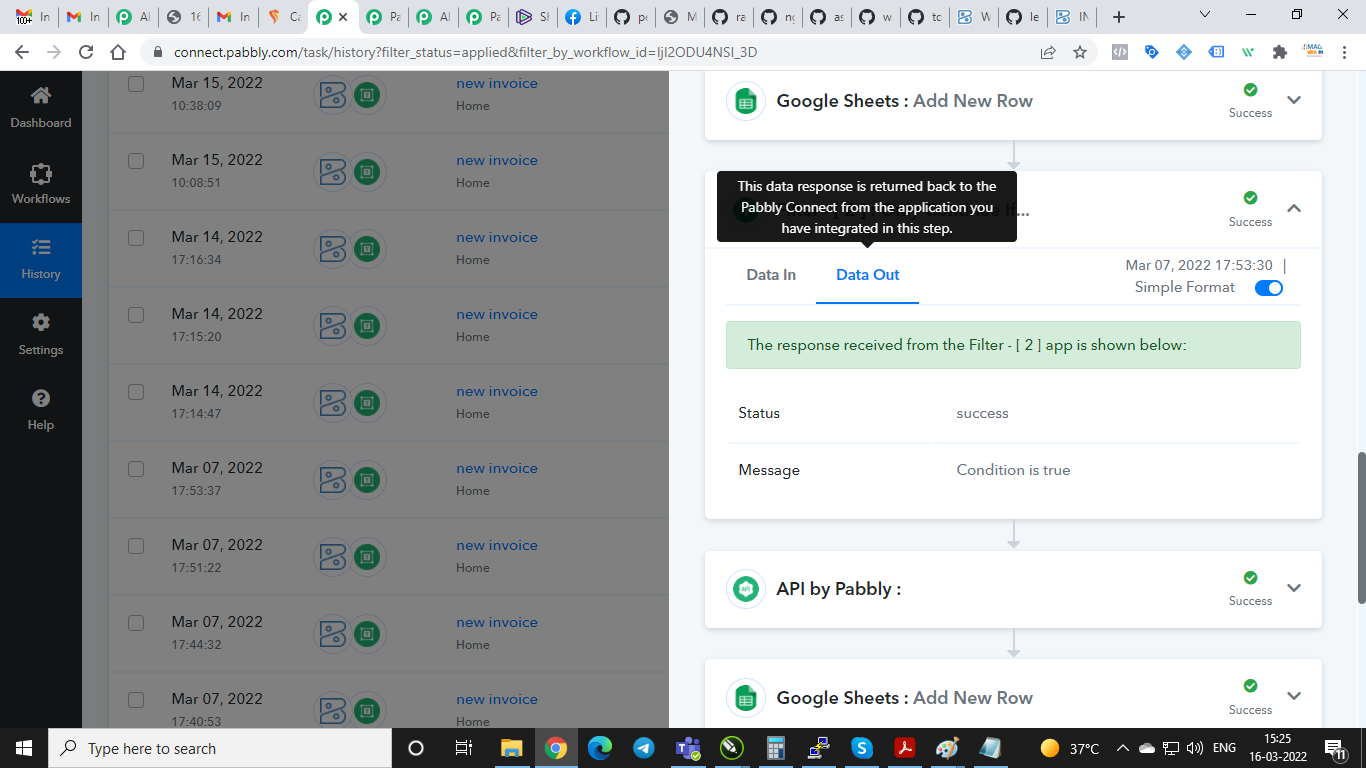Open the Windows Start menu
Image resolution: width=1366 pixels, height=768 pixels.
point(24,748)
